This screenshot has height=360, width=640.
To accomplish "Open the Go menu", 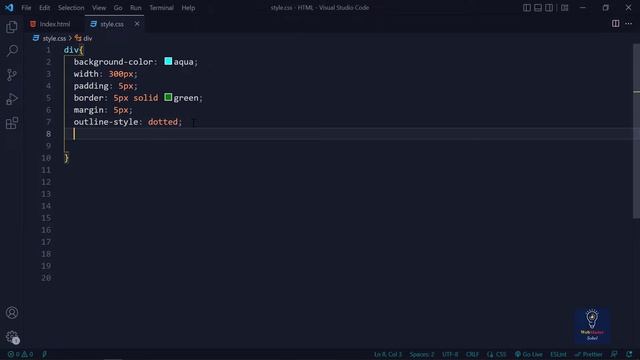I will [118, 8].
